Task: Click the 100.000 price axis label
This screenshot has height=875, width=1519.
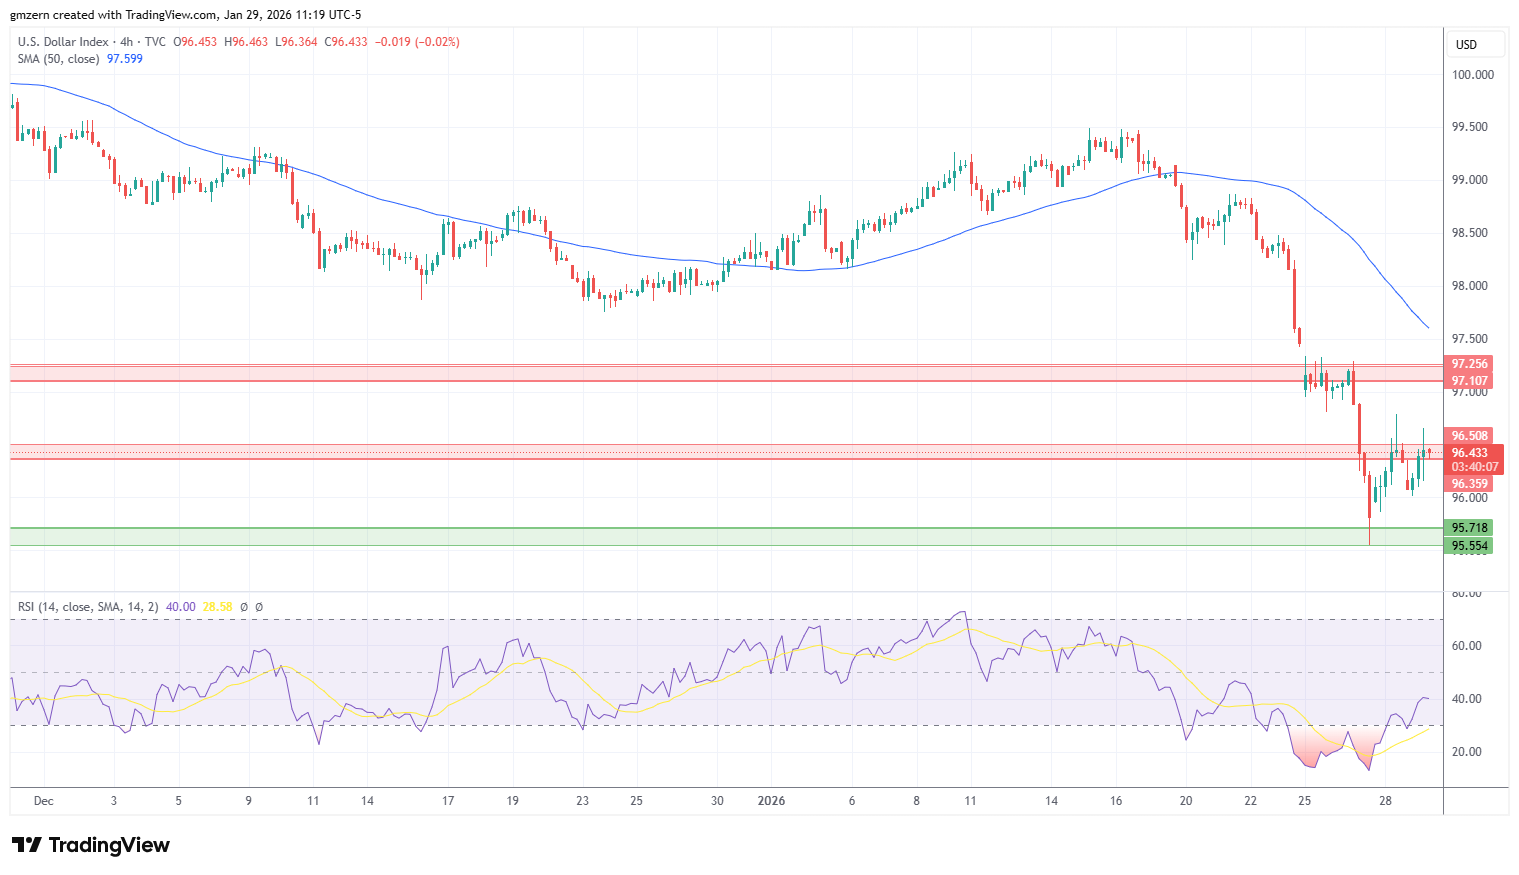Action: [1473, 75]
